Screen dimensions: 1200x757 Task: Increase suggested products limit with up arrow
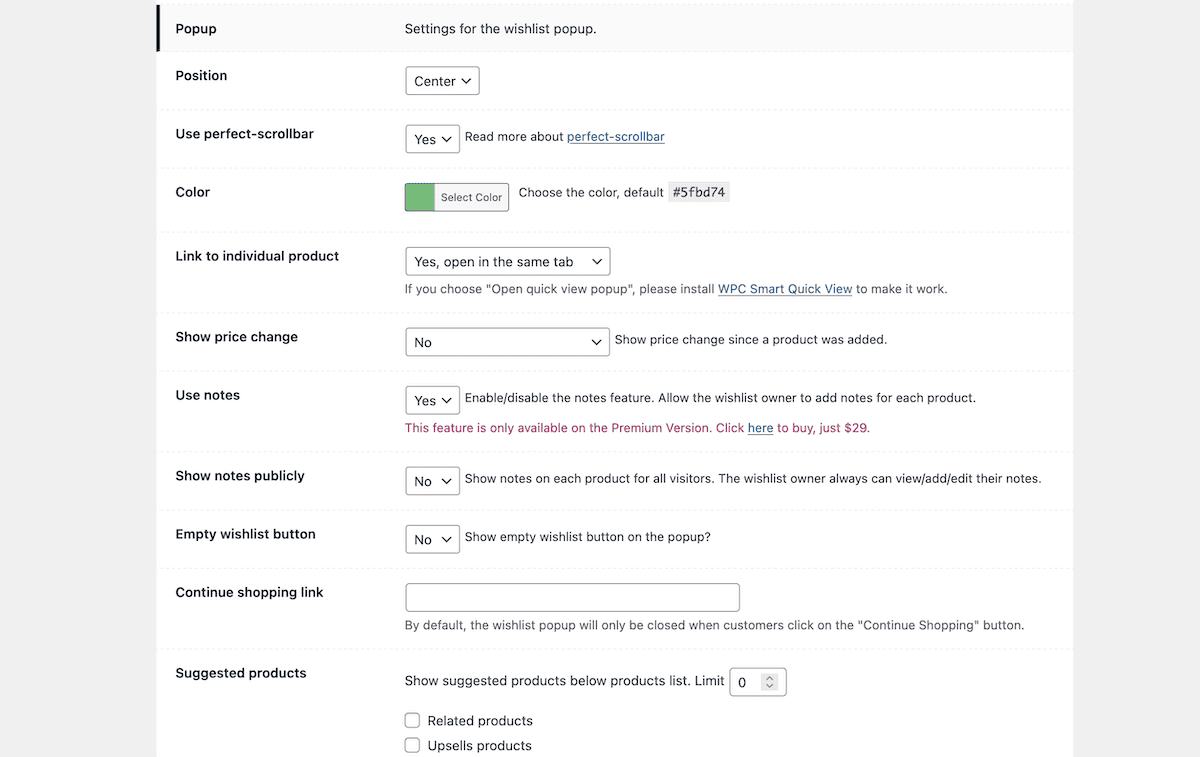[x=769, y=678]
